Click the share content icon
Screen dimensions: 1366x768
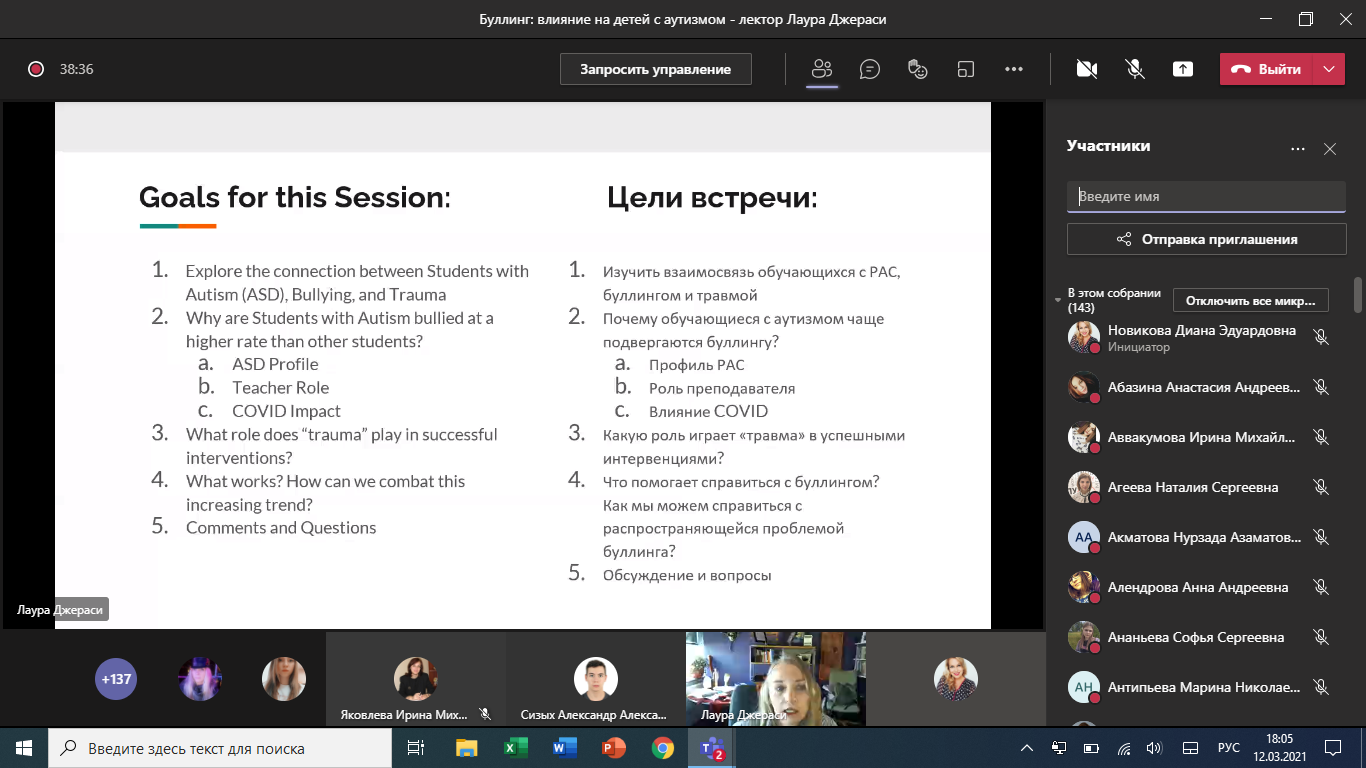pos(1183,69)
